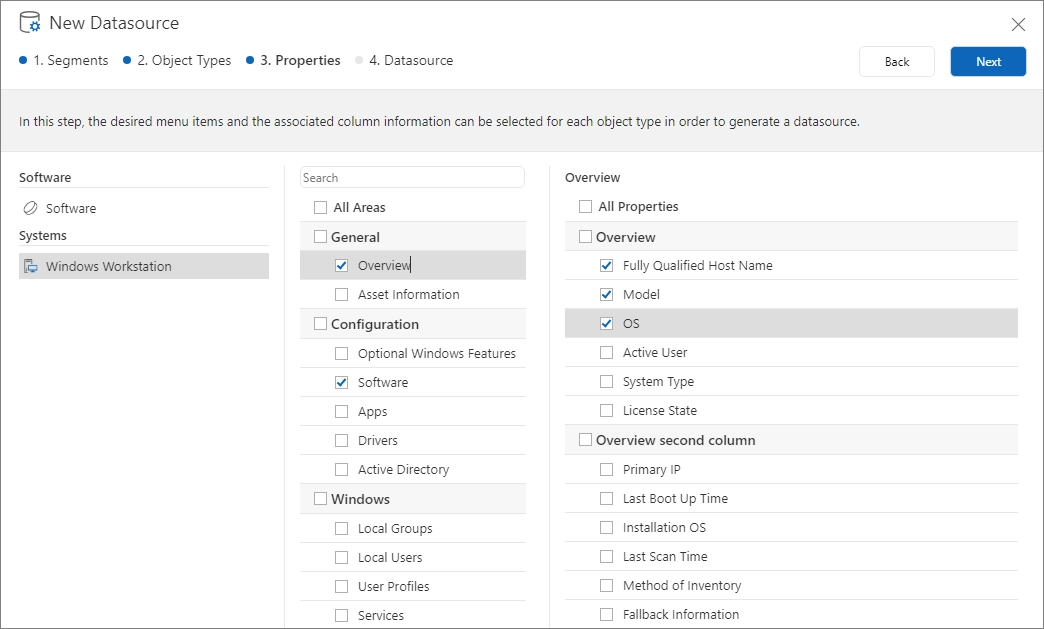Click the gray dot beside 4. Datasource
This screenshot has width=1044, height=629.
[x=361, y=60]
